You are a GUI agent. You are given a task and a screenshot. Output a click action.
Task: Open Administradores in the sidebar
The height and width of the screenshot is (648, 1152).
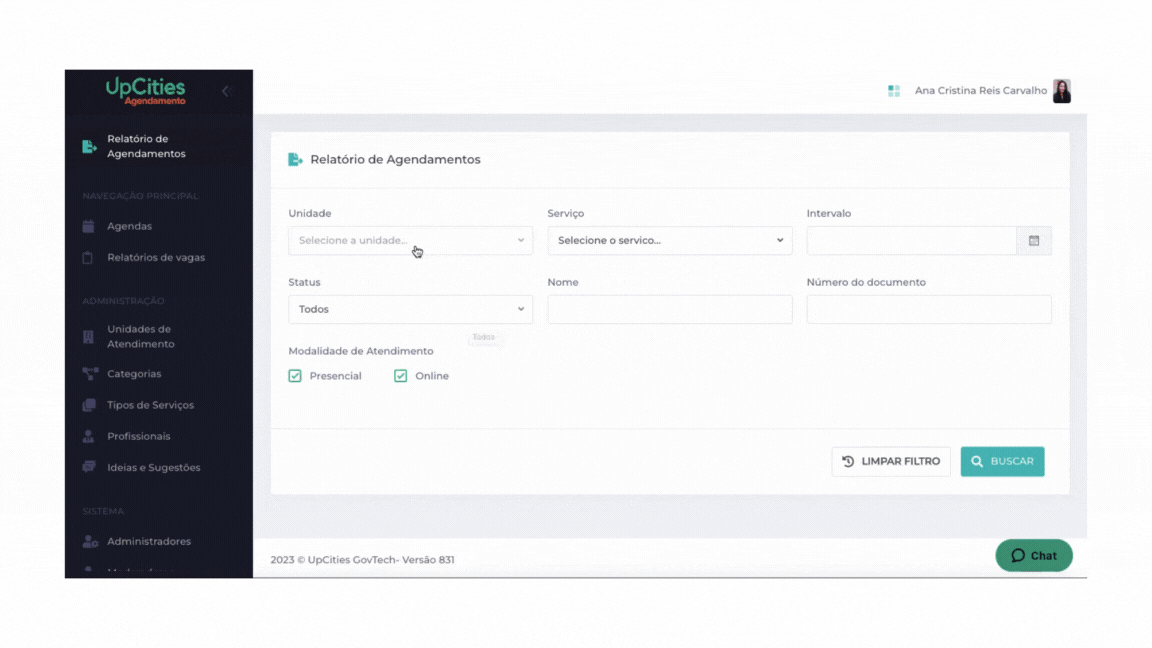148,541
